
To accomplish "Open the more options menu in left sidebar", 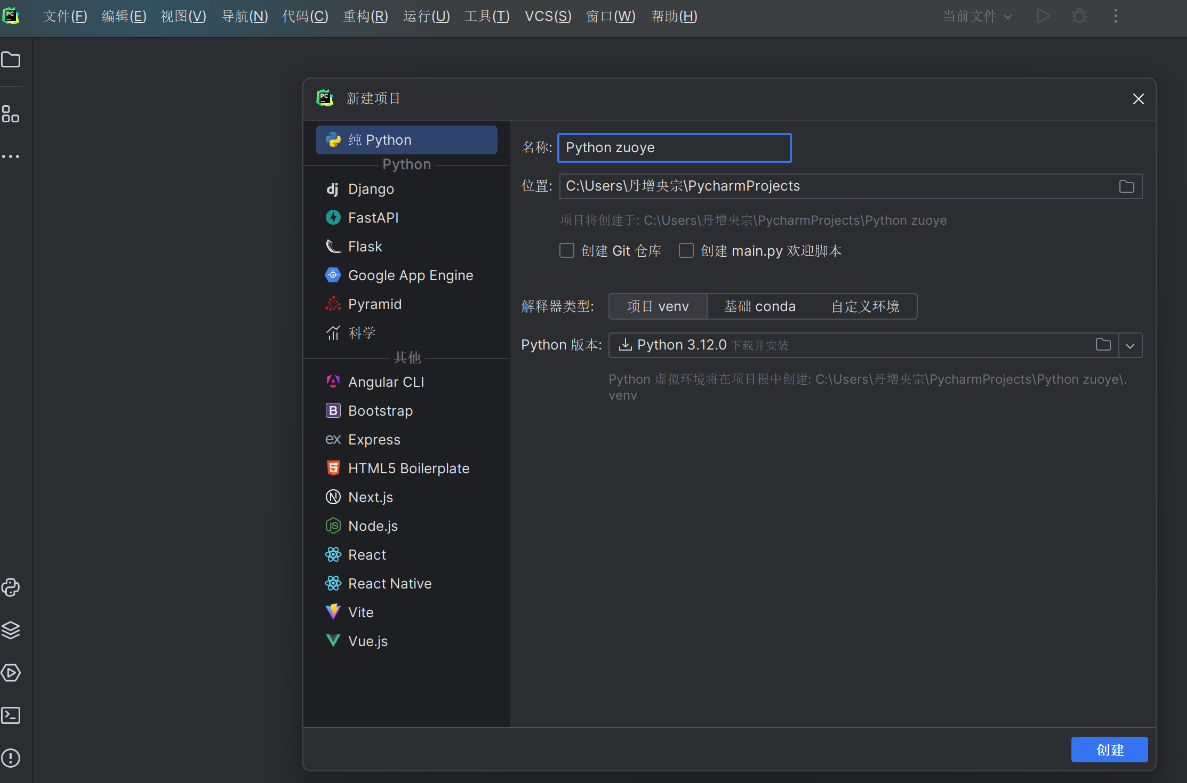I will tap(11, 157).
